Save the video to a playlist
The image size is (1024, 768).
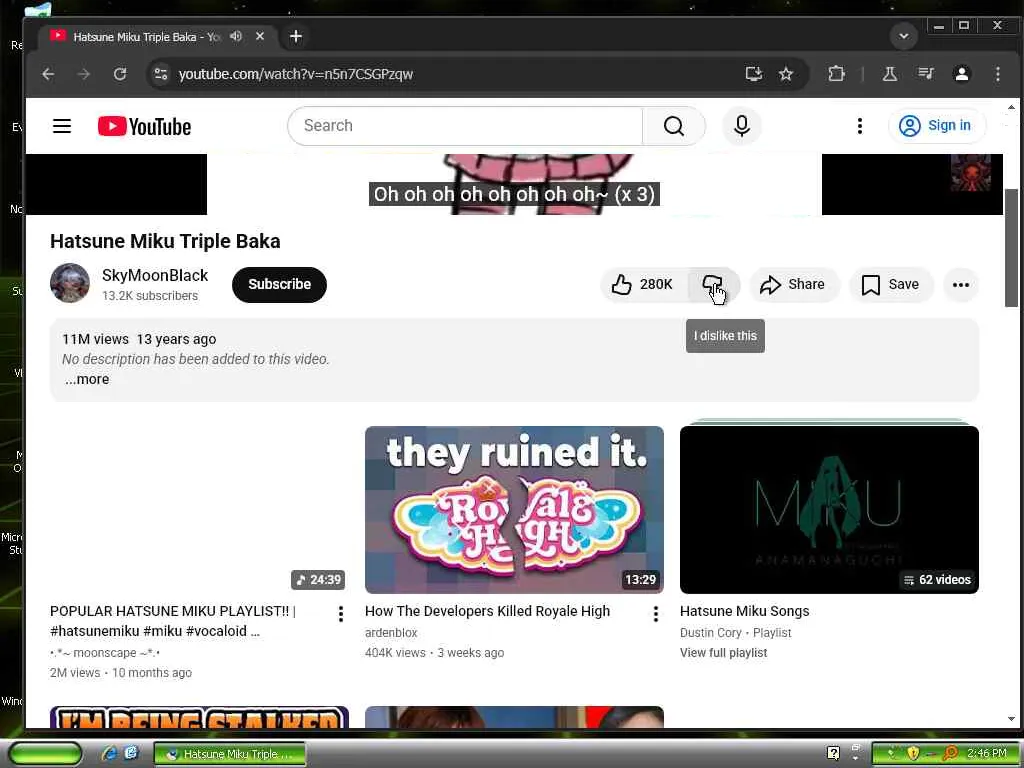(891, 285)
